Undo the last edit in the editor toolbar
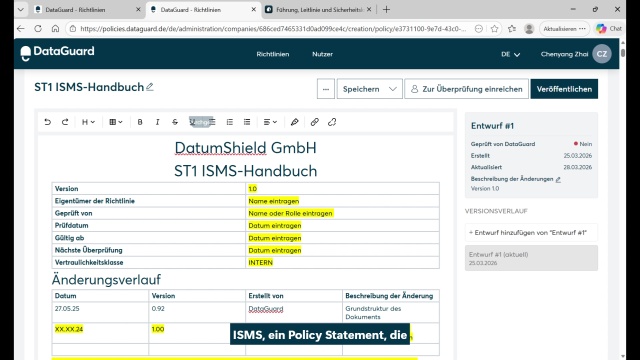Viewport: 640px width, 360px height. tap(48, 122)
